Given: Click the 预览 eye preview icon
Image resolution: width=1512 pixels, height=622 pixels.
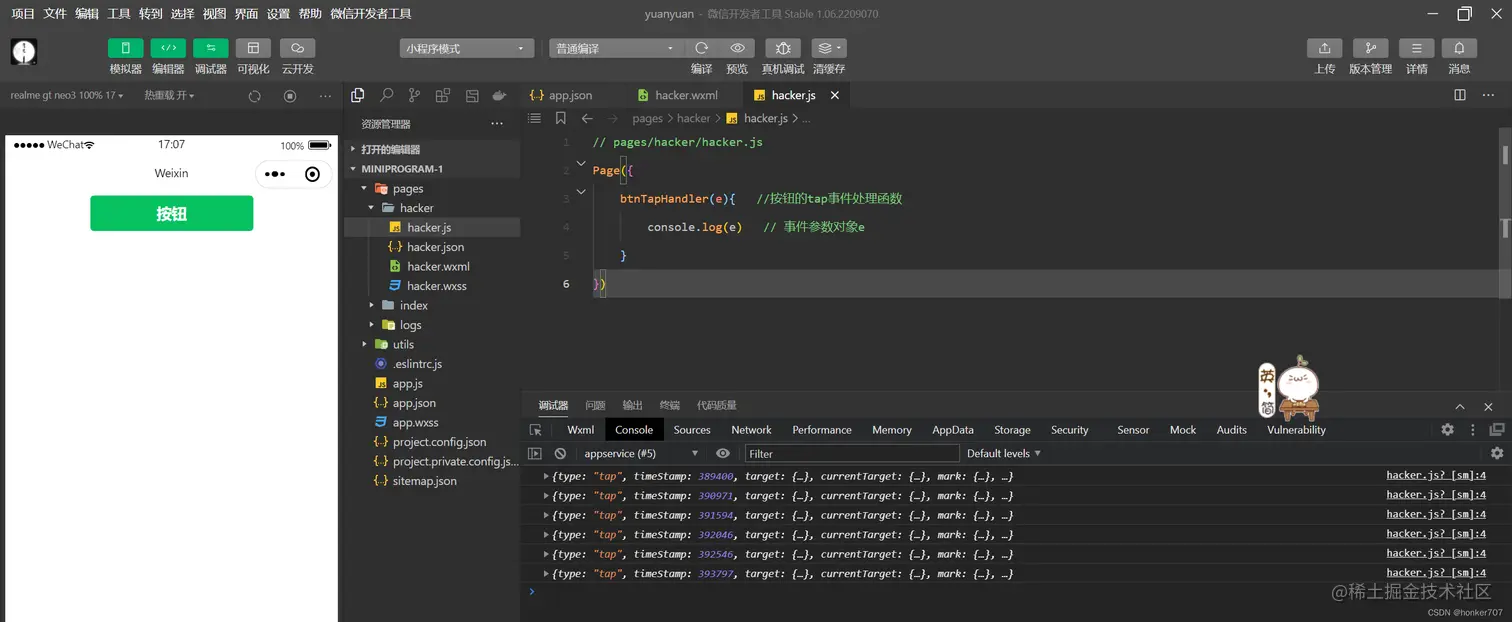Looking at the screenshot, I should click(737, 48).
